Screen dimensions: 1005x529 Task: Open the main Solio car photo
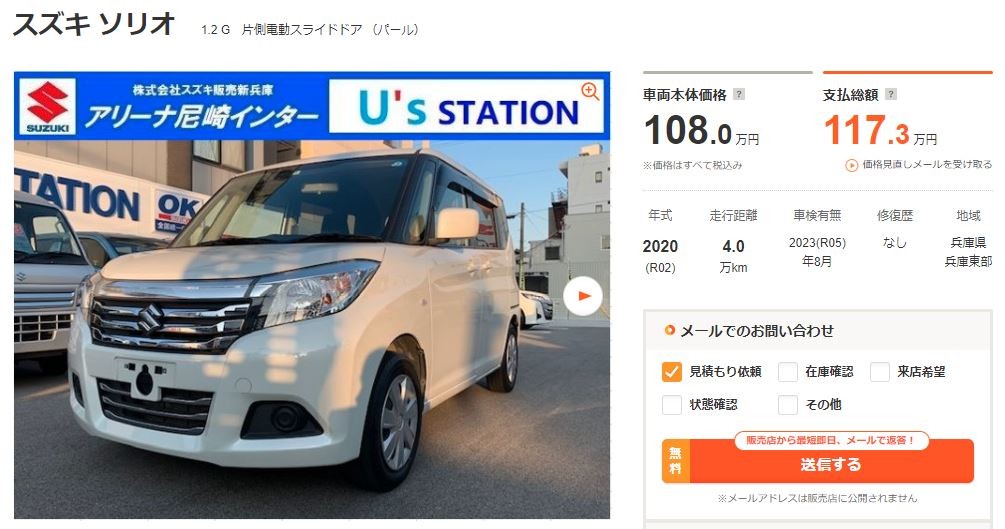click(311, 329)
